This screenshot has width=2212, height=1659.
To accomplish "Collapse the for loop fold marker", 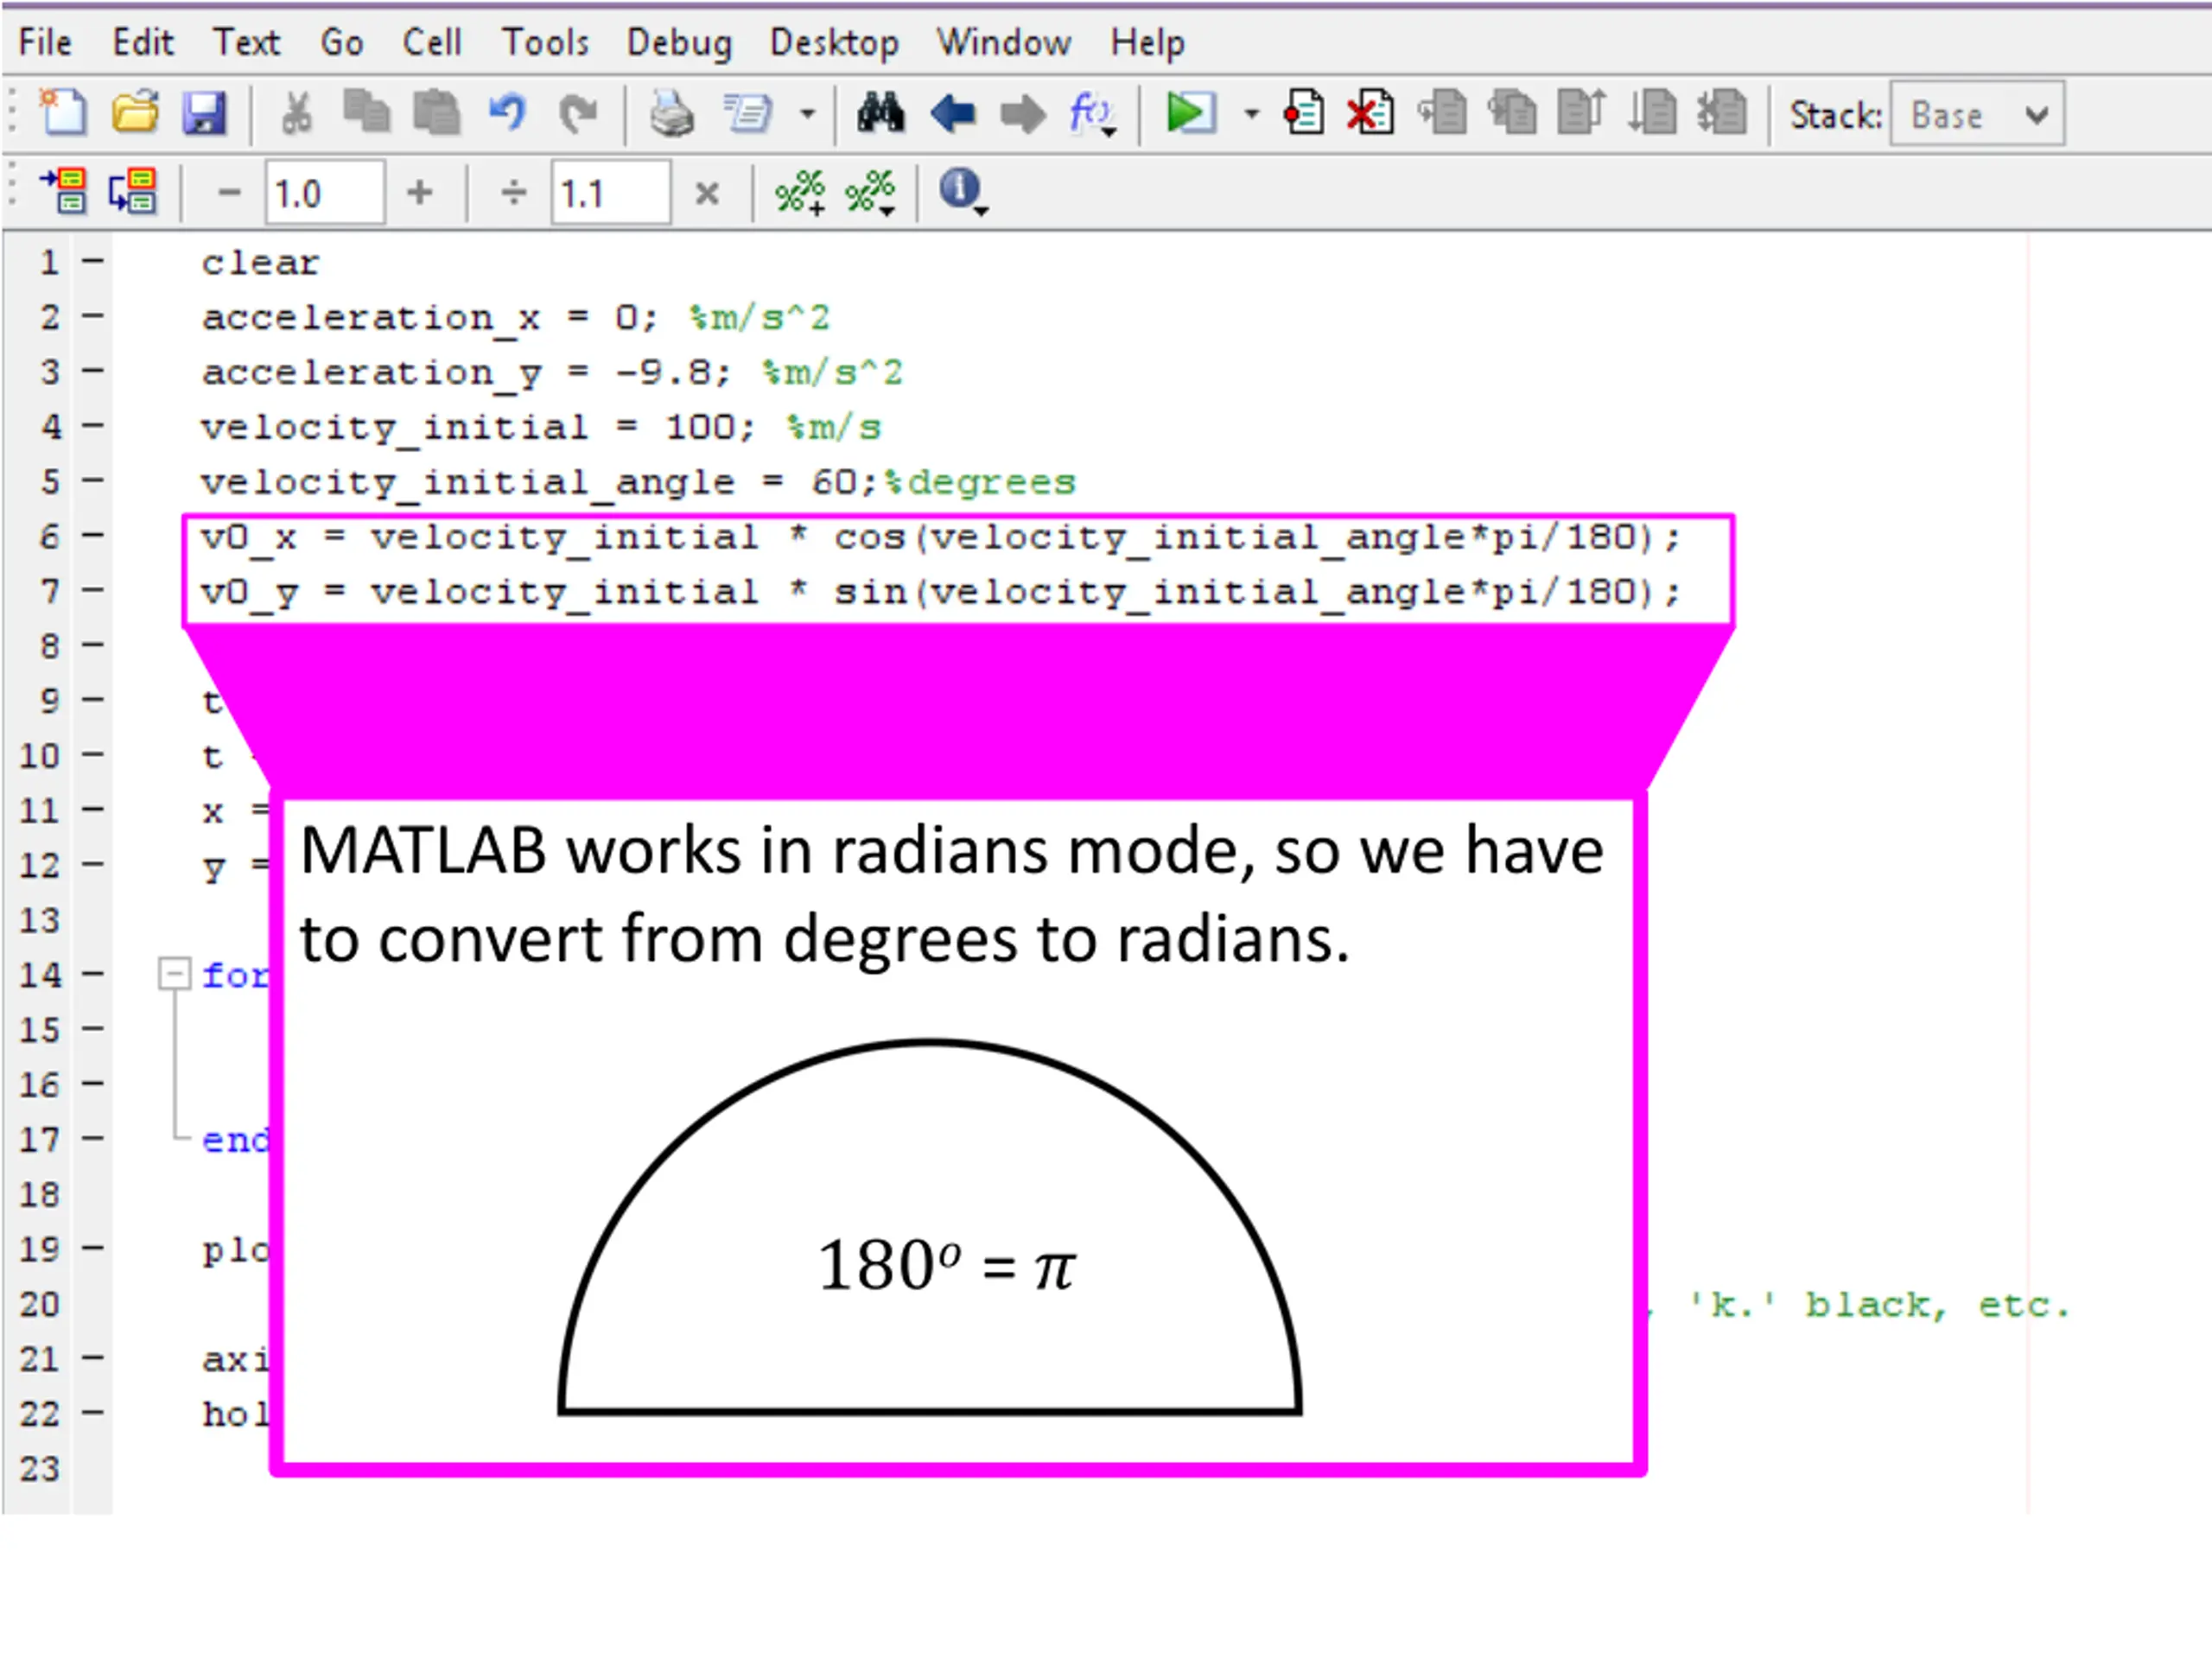I will pos(174,973).
